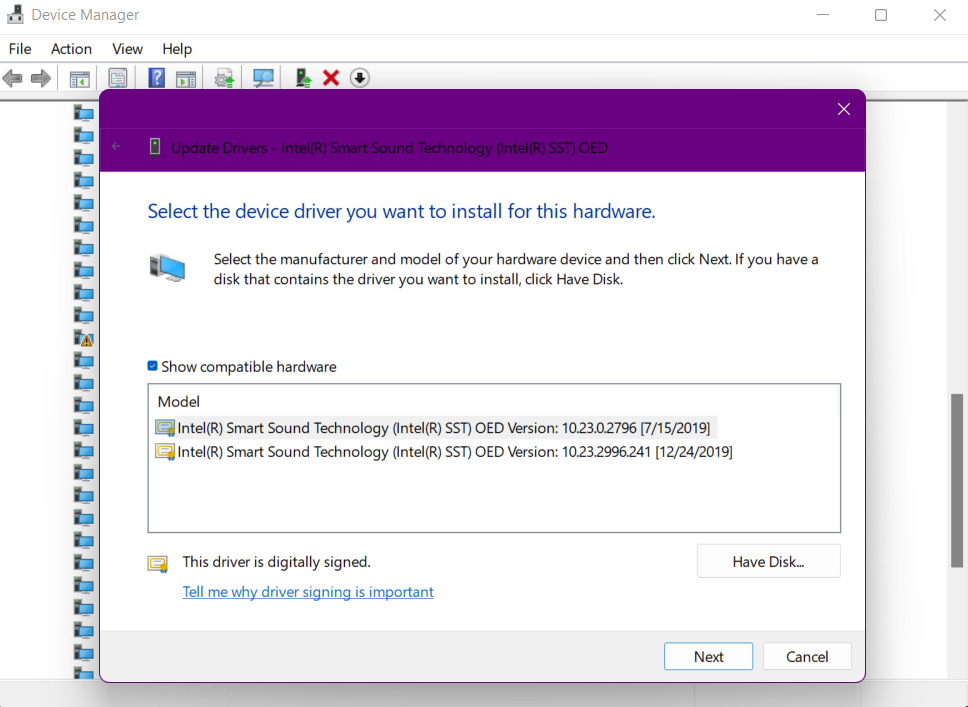The width and height of the screenshot is (968, 707).
Task: Click the blue question mark Help icon
Action: point(156,78)
